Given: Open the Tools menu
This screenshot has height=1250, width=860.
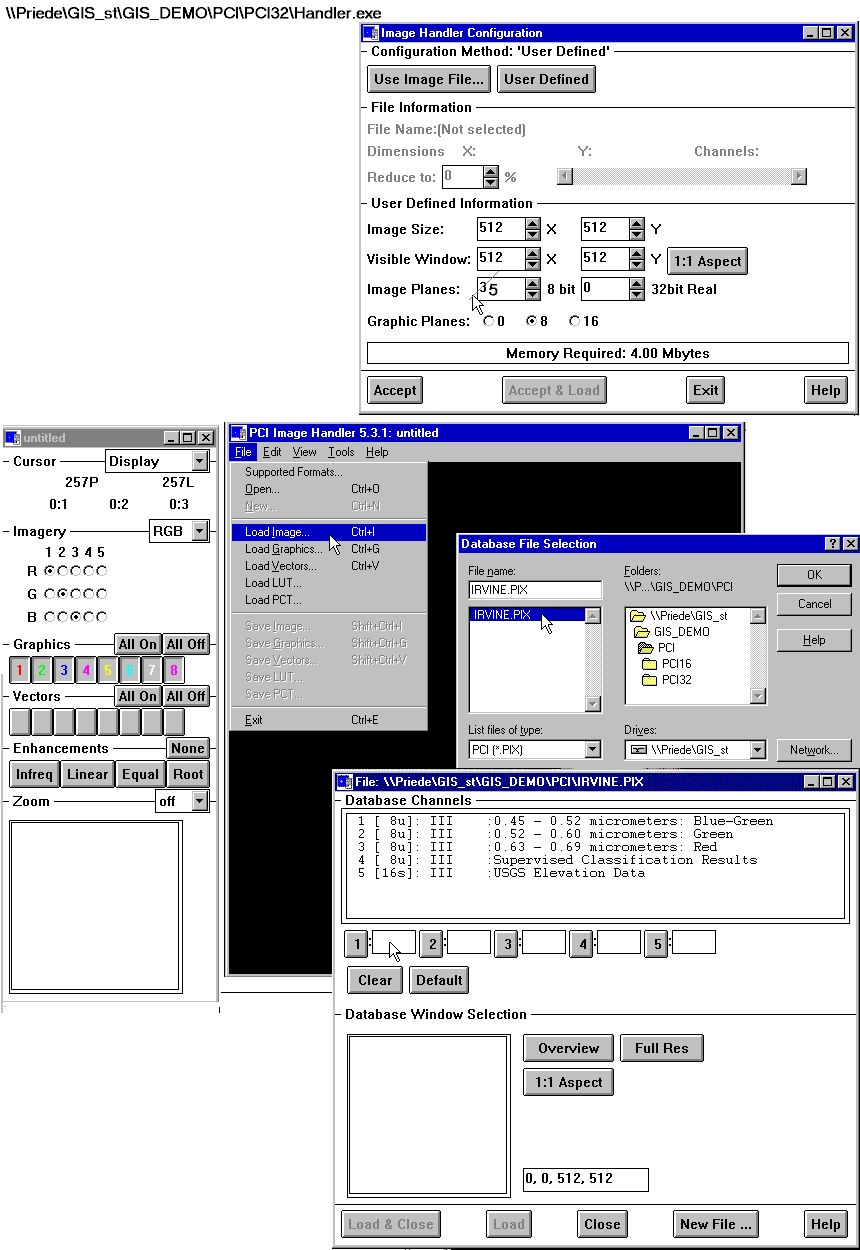Looking at the screenshot, I should pos(341,453).
